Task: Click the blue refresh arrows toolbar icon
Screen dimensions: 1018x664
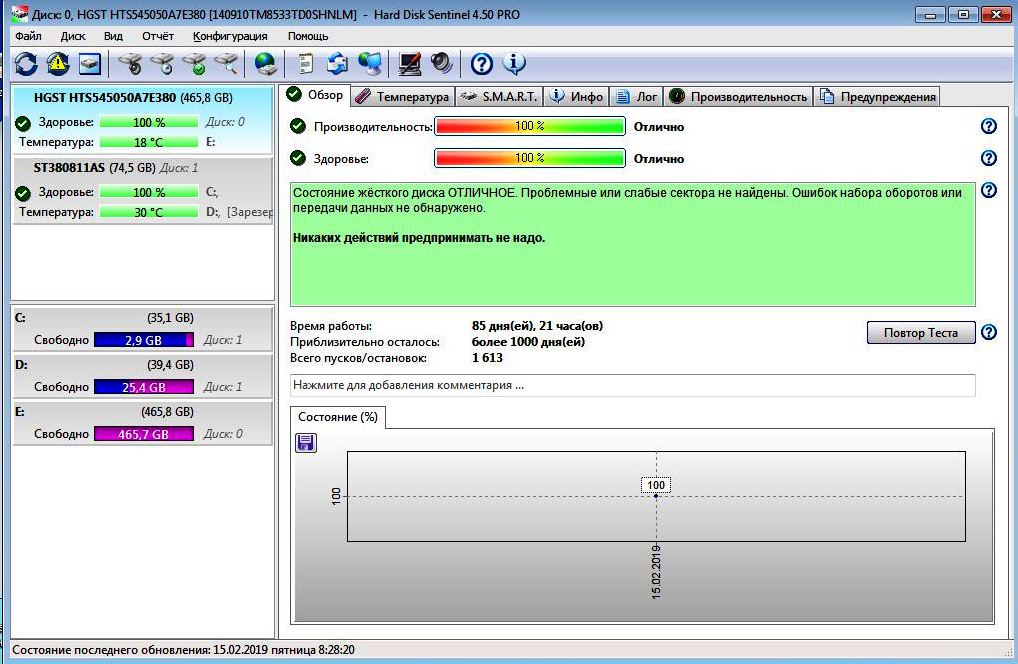Action: tap(26, 64)
